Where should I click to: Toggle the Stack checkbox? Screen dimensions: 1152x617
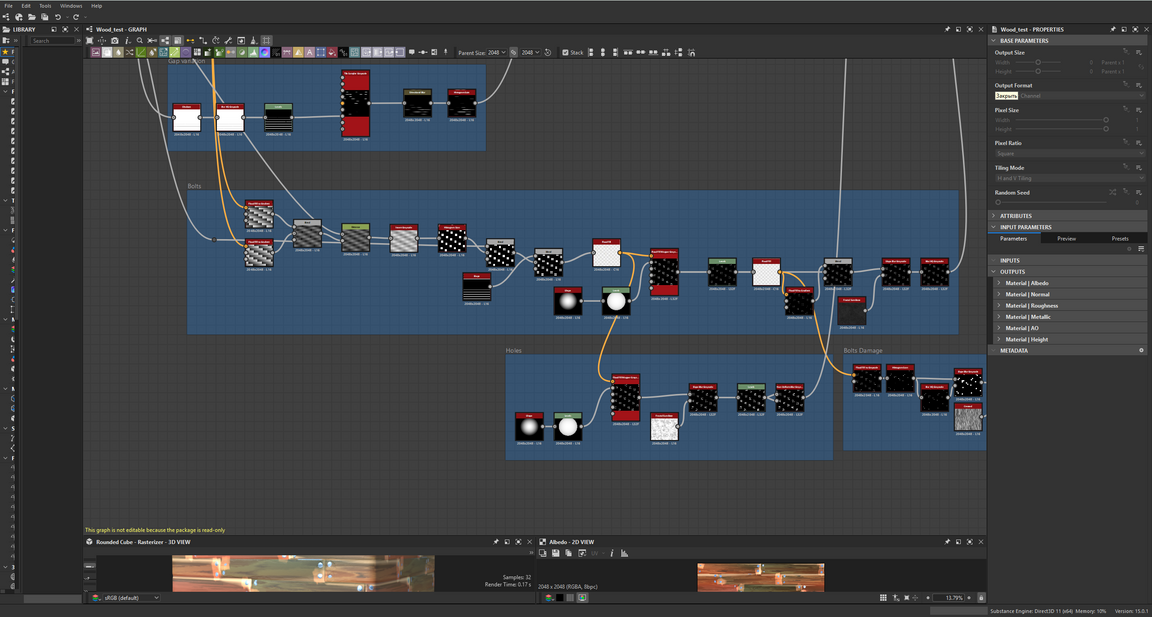pyautogui.click(x=565, y=52)
